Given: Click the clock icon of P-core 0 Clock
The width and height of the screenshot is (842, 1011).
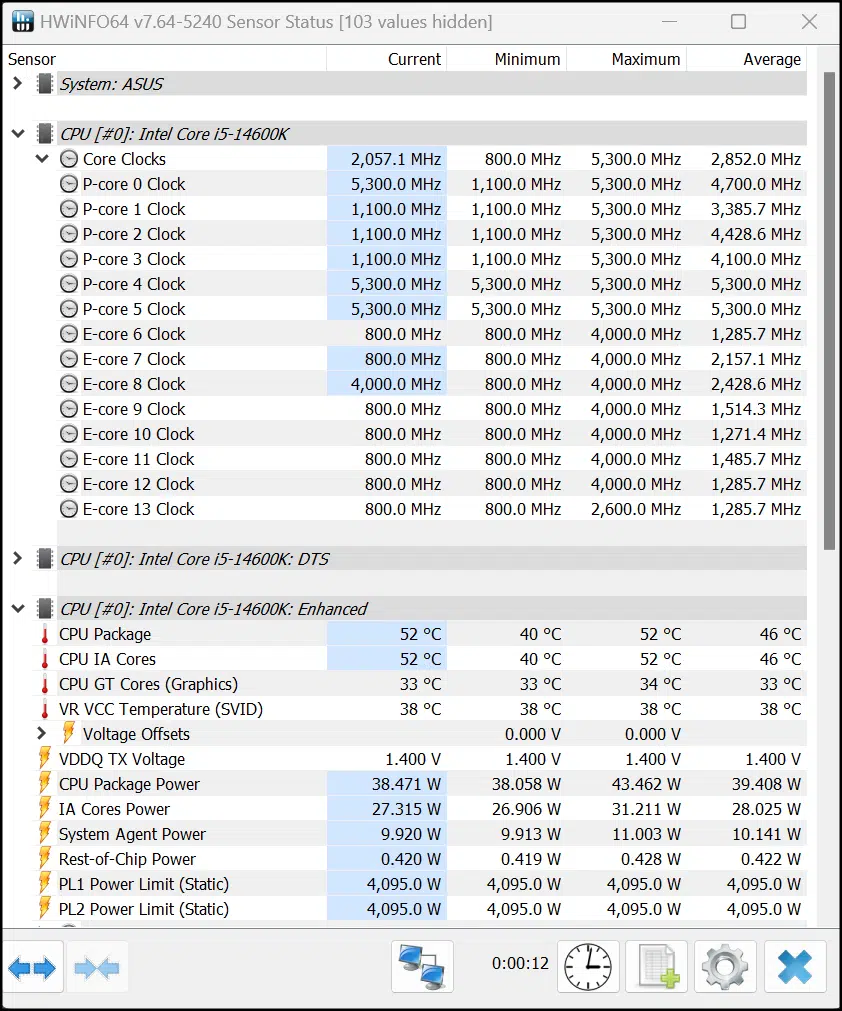Looking at the screenshot, I should point(69,184).
